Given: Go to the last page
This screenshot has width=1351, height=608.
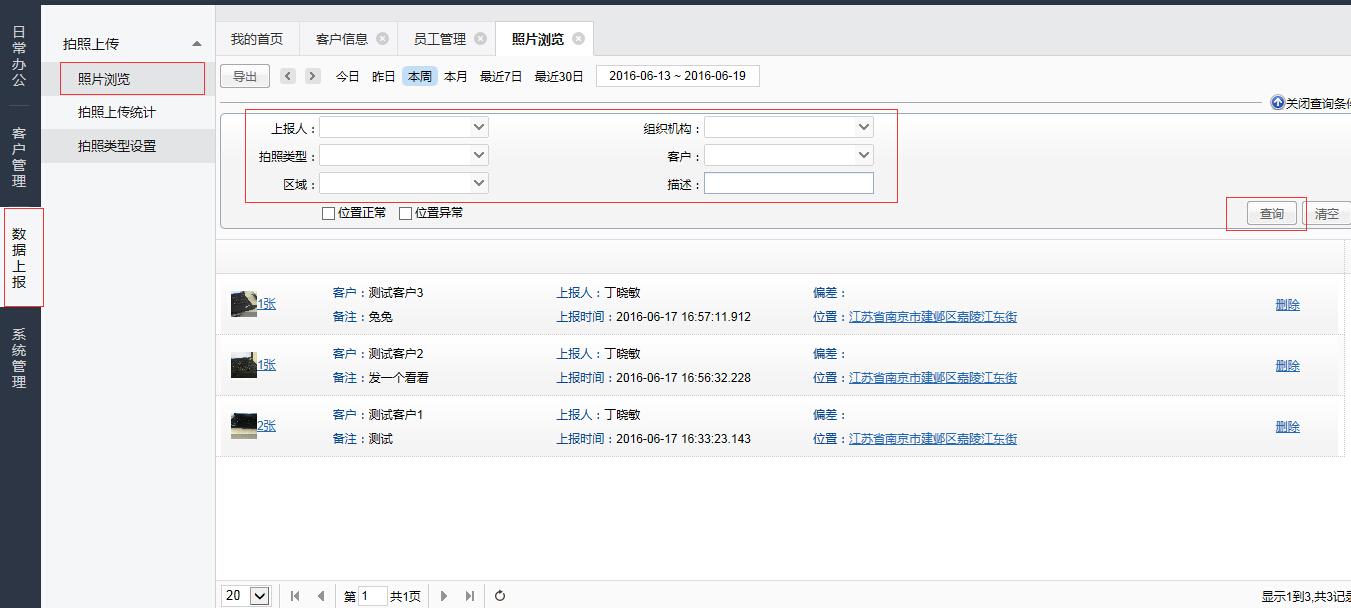Looking at the screenshot, I should click(470, 596).
